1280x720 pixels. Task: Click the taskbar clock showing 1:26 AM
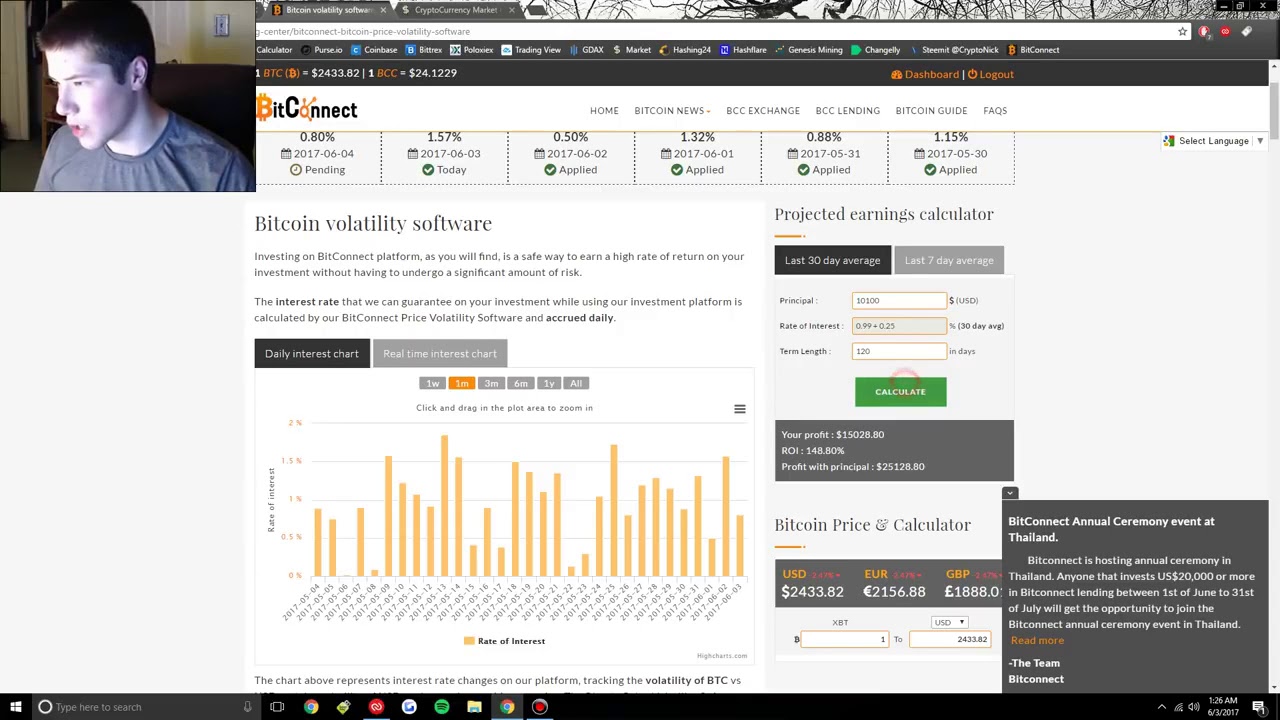coord(1223,707)
